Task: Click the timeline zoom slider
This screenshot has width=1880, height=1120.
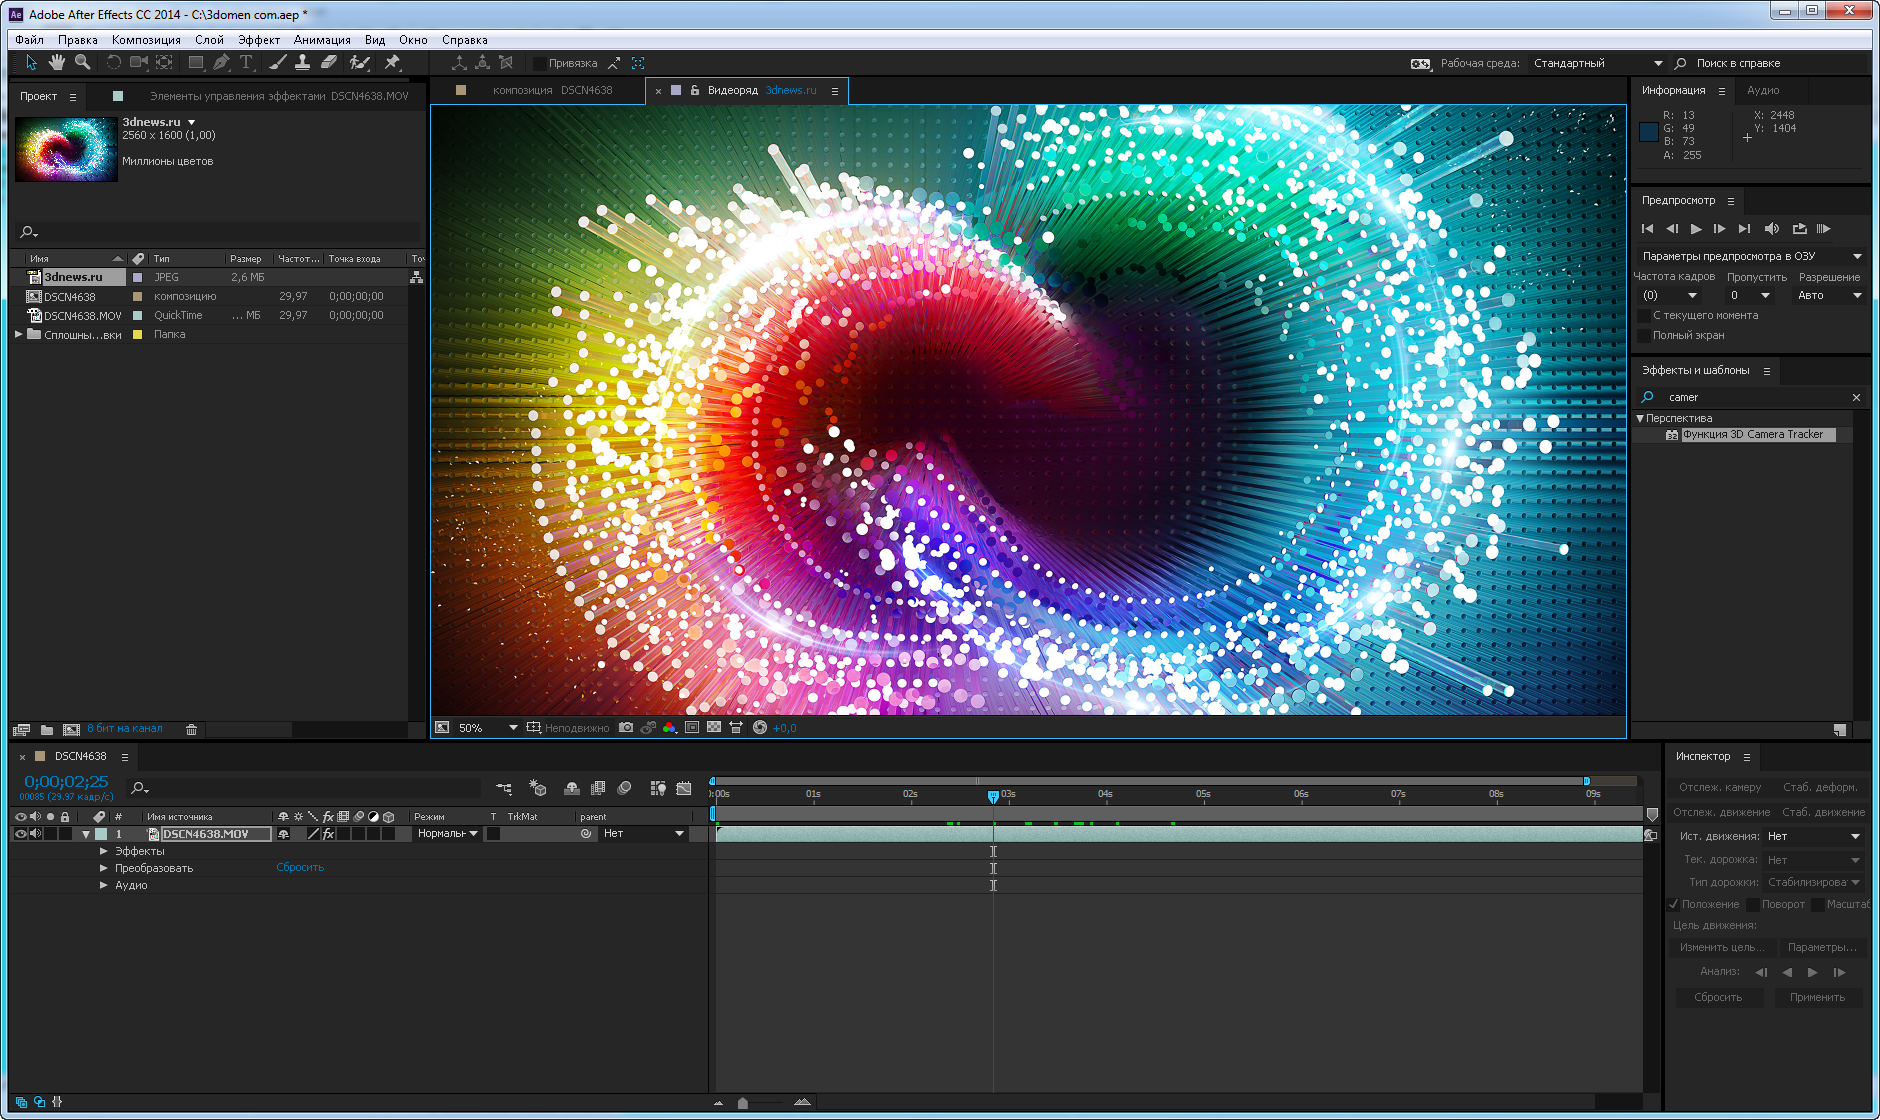Action: tap(742, 1103)
